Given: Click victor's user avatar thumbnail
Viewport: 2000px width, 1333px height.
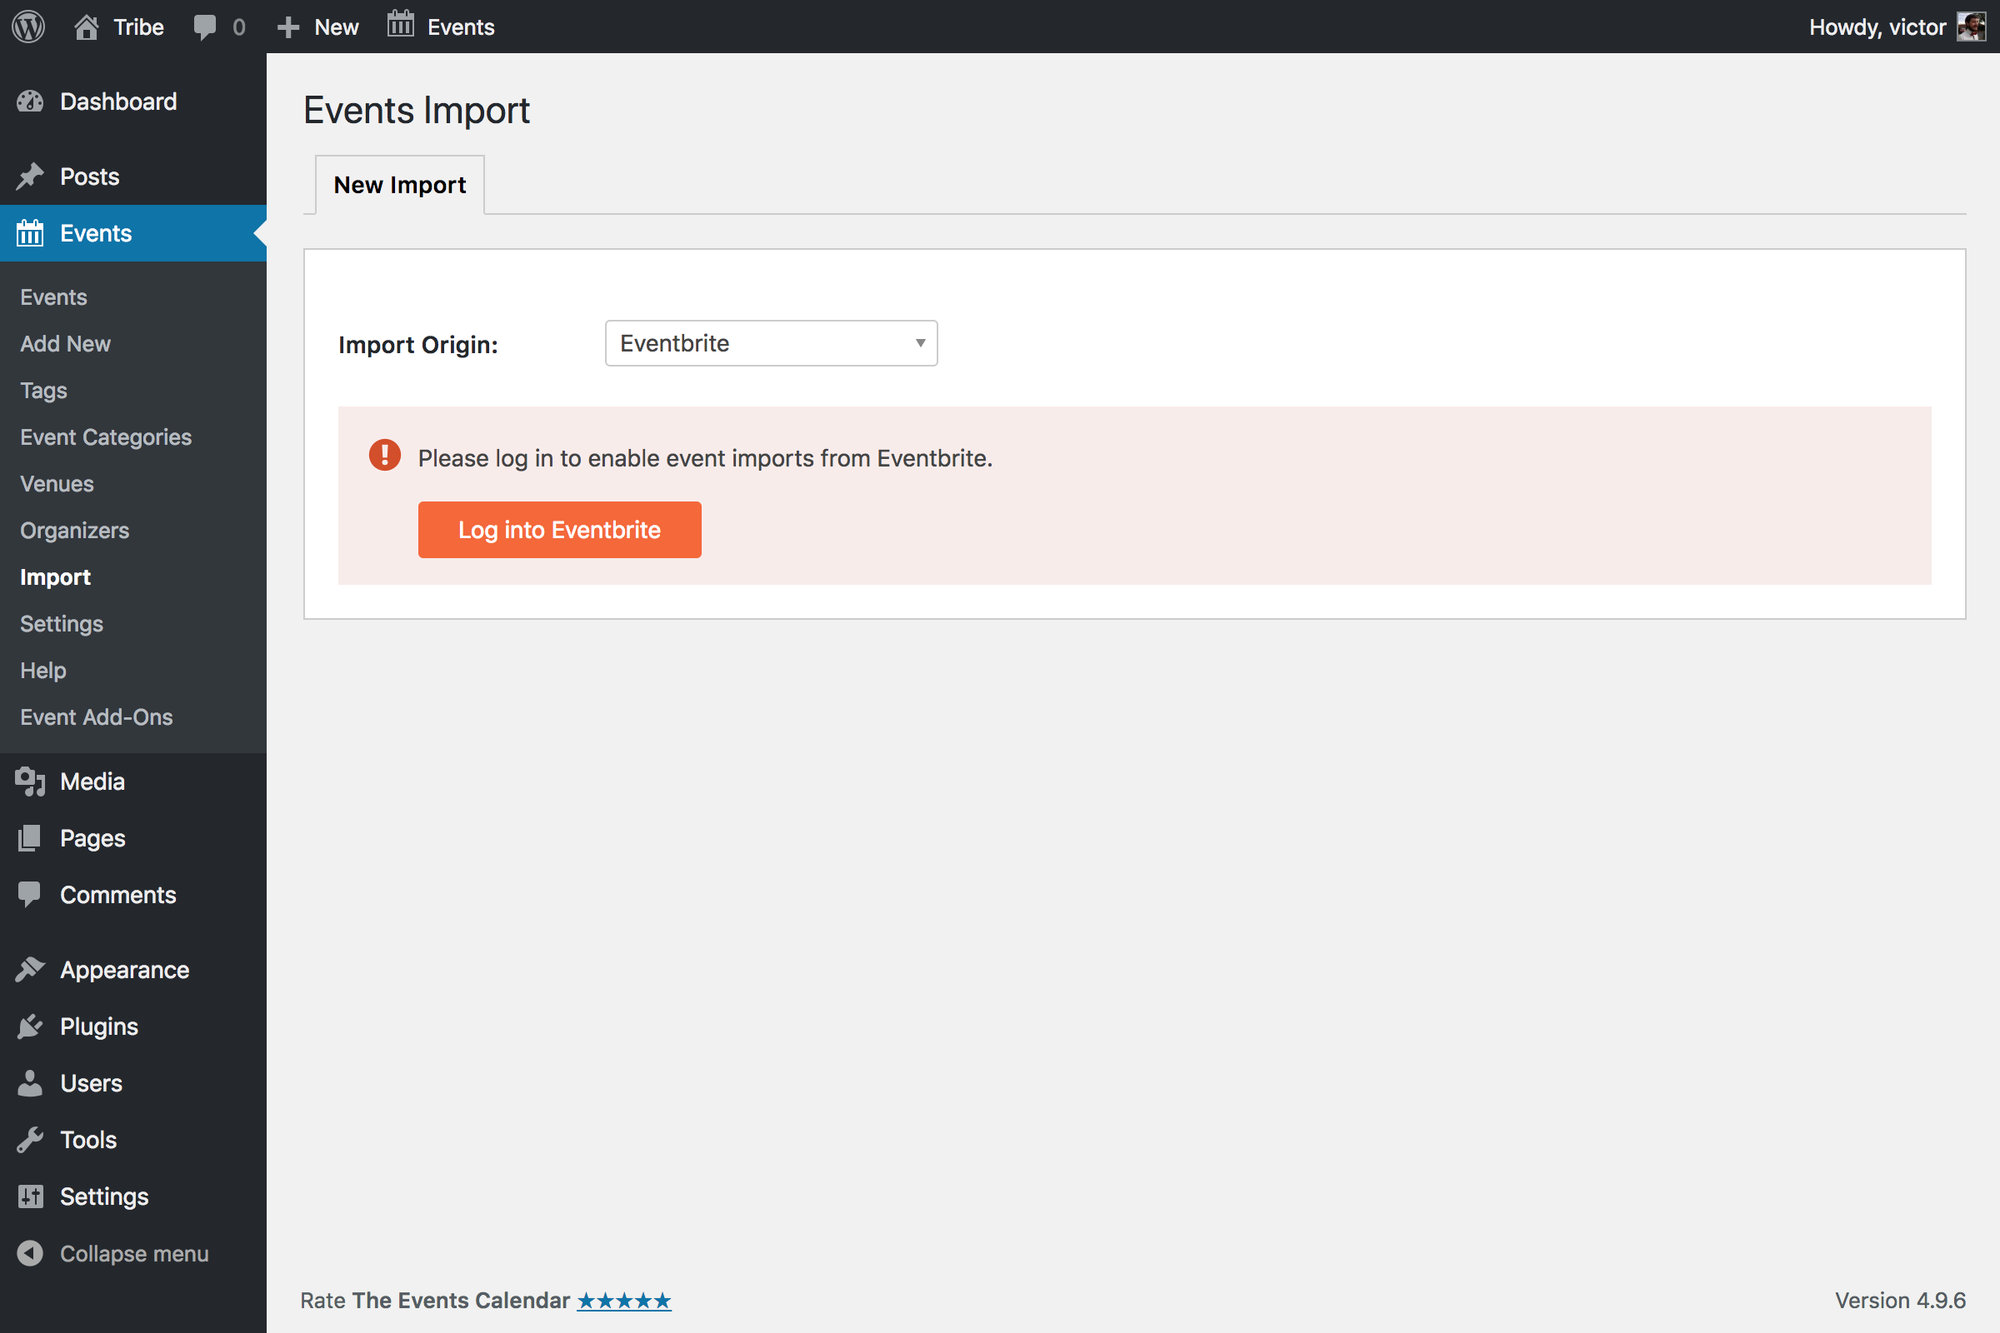Looking at the screenshot, I should [x=1971, y=27].
